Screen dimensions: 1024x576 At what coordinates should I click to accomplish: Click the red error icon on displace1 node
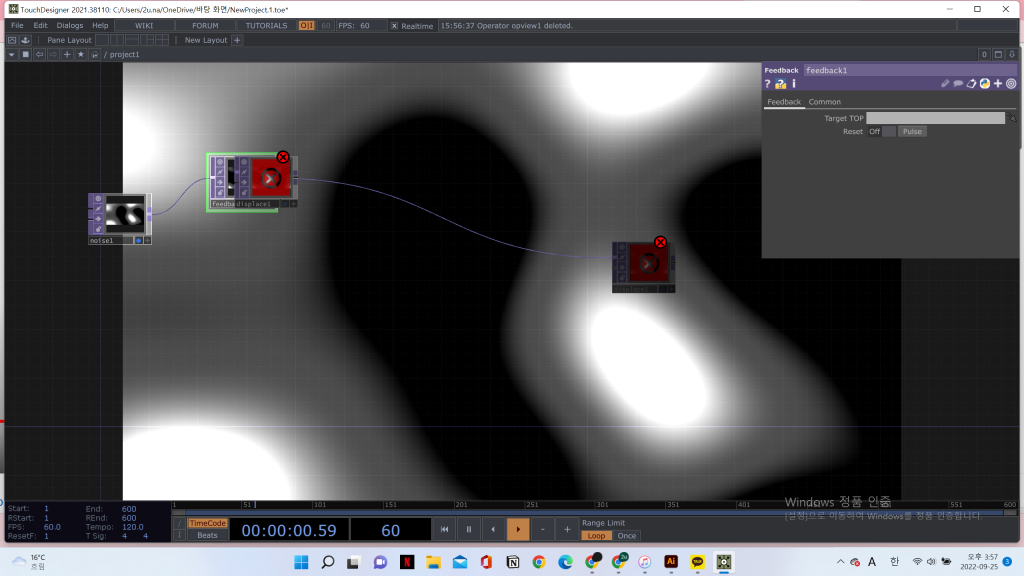pyautogui.click(x=283, y=157)
